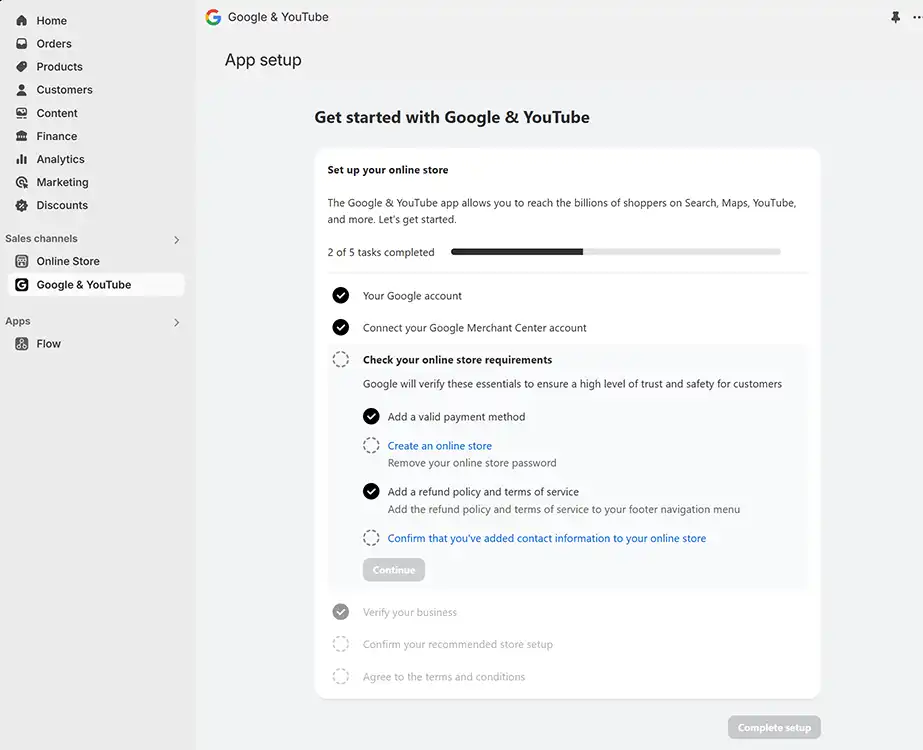
Task: Open Analytics from the sidebar
Action: point(60,159)
